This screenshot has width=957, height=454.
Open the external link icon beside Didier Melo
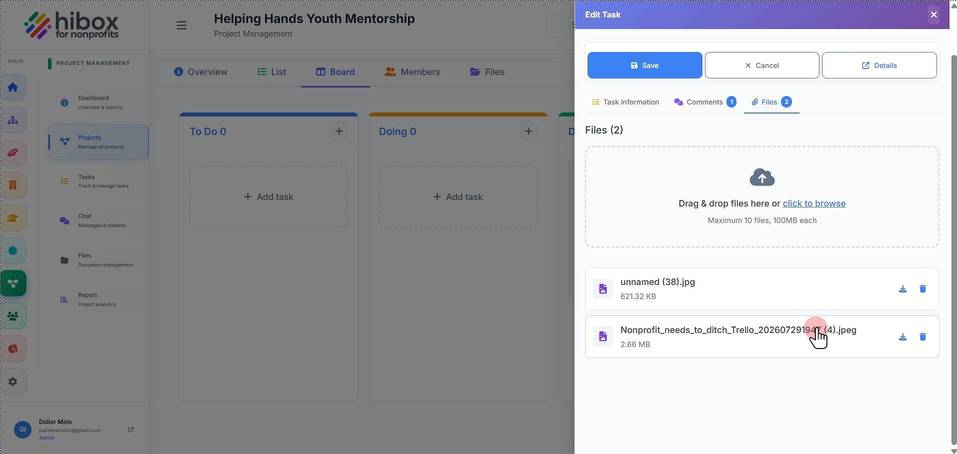point(131,430)
